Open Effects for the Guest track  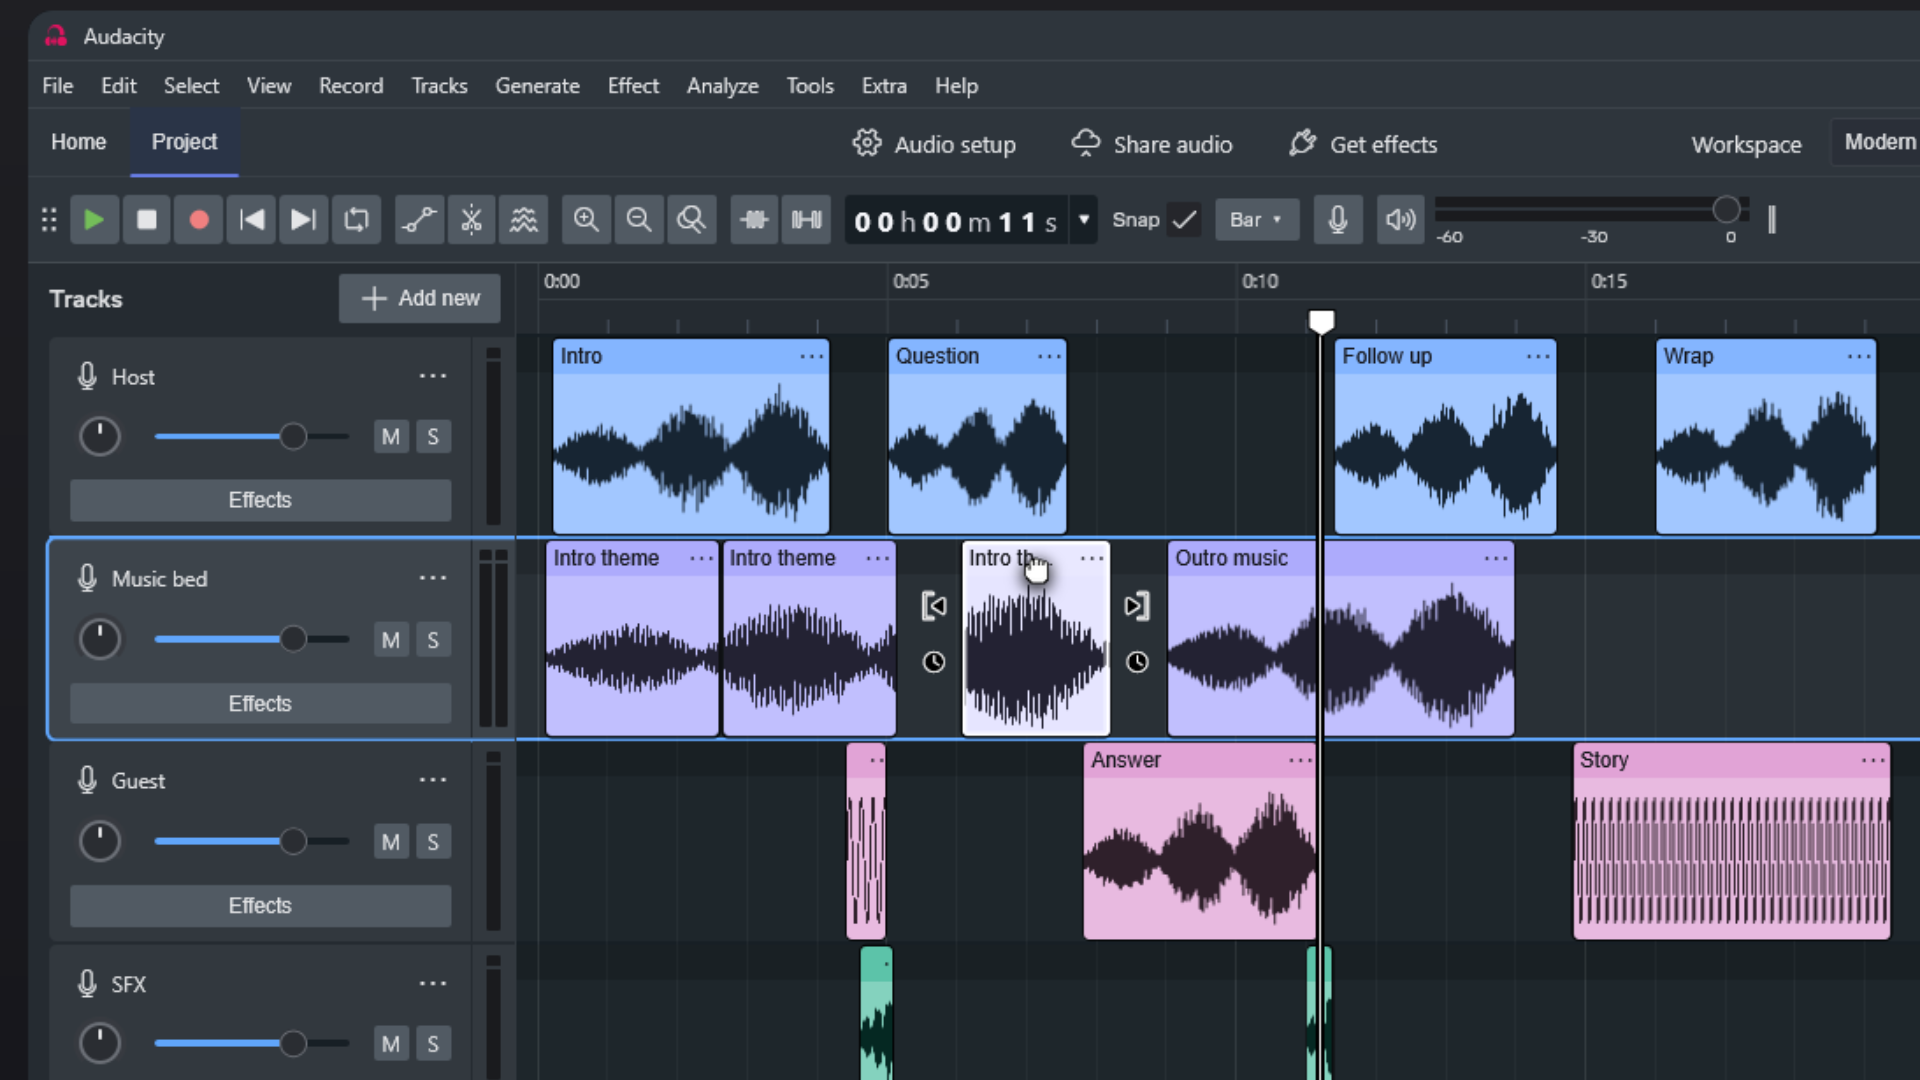[260, 906]
